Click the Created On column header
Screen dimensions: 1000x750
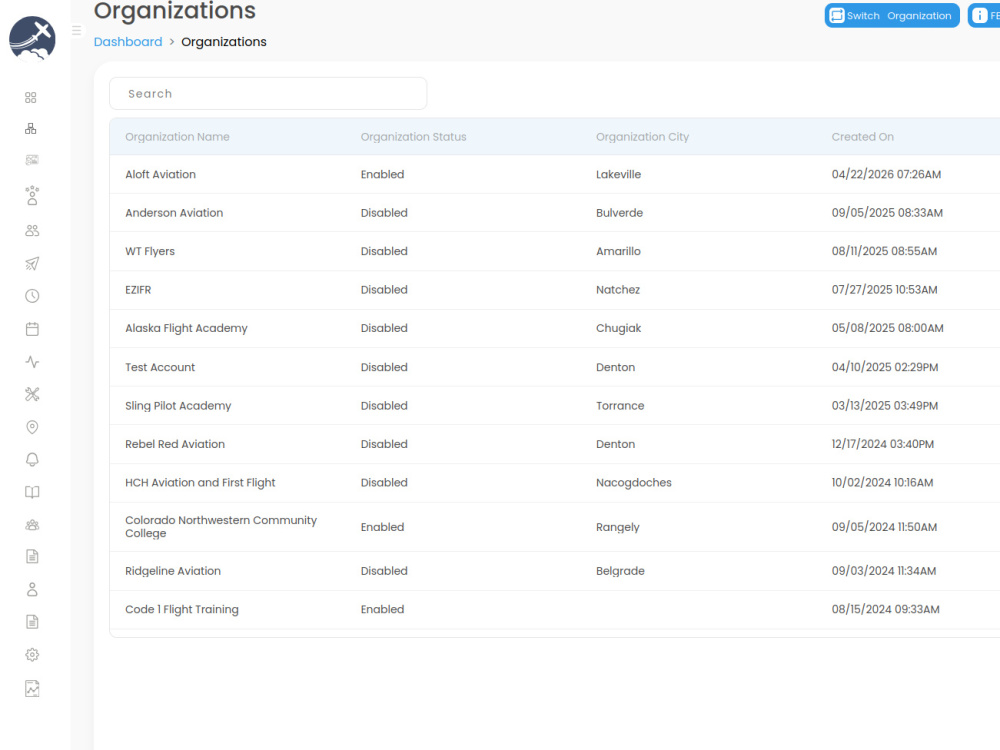coord(862,136)
